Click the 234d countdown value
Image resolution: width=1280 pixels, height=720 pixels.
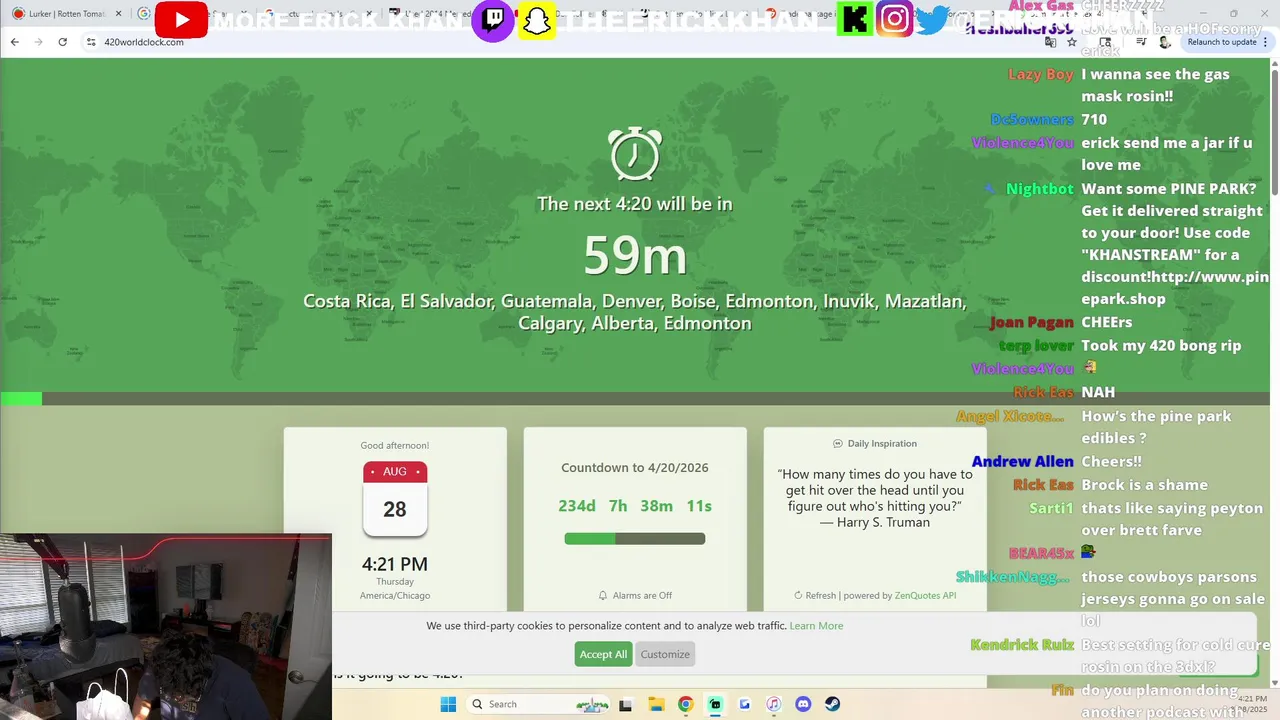577,506
